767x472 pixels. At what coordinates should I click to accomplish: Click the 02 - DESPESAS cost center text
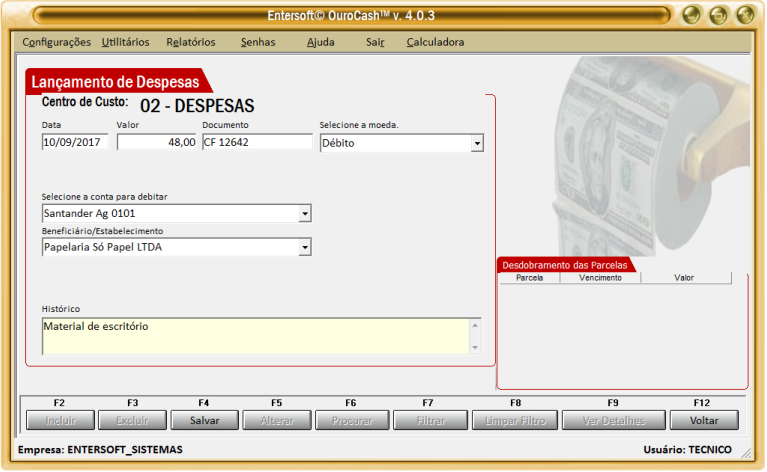click(197, 106)
